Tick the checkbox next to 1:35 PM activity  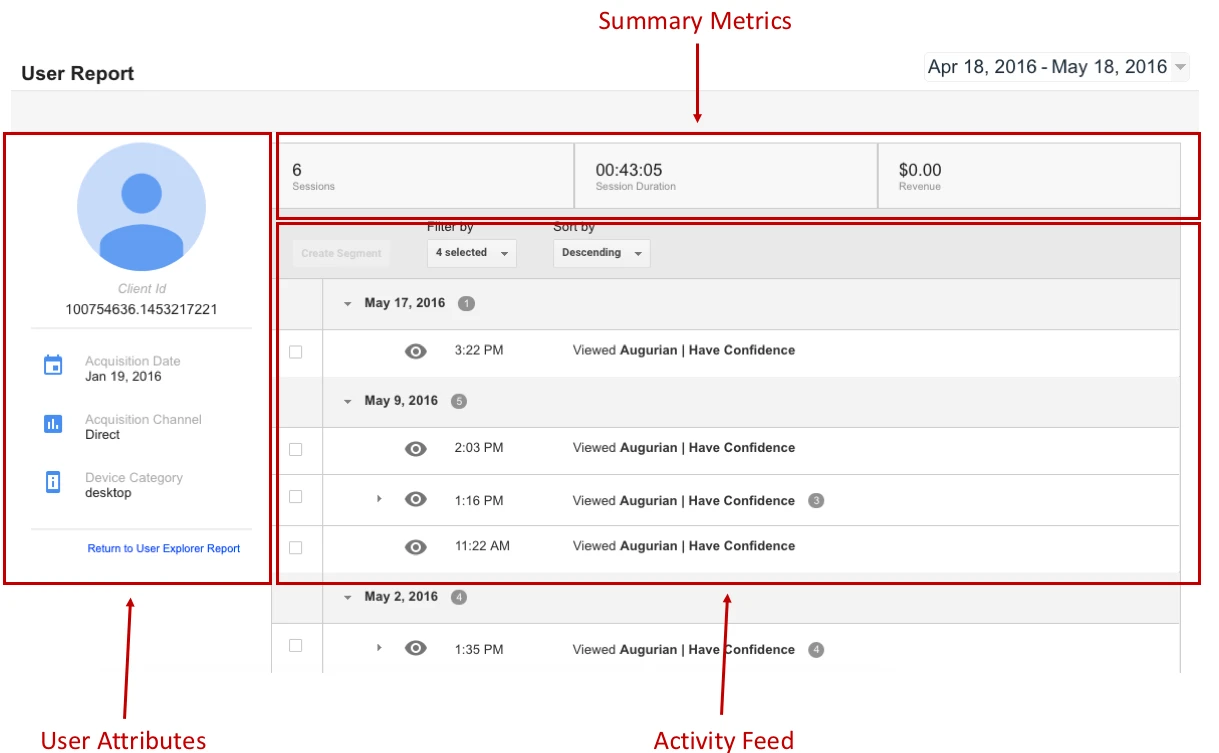pos(294,649)
